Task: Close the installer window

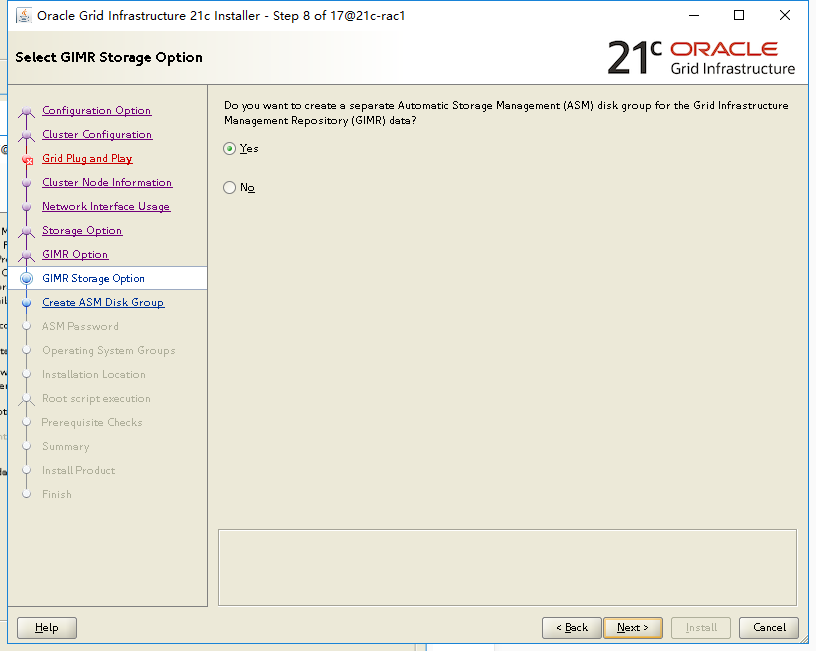Action: tap(785, 15)
